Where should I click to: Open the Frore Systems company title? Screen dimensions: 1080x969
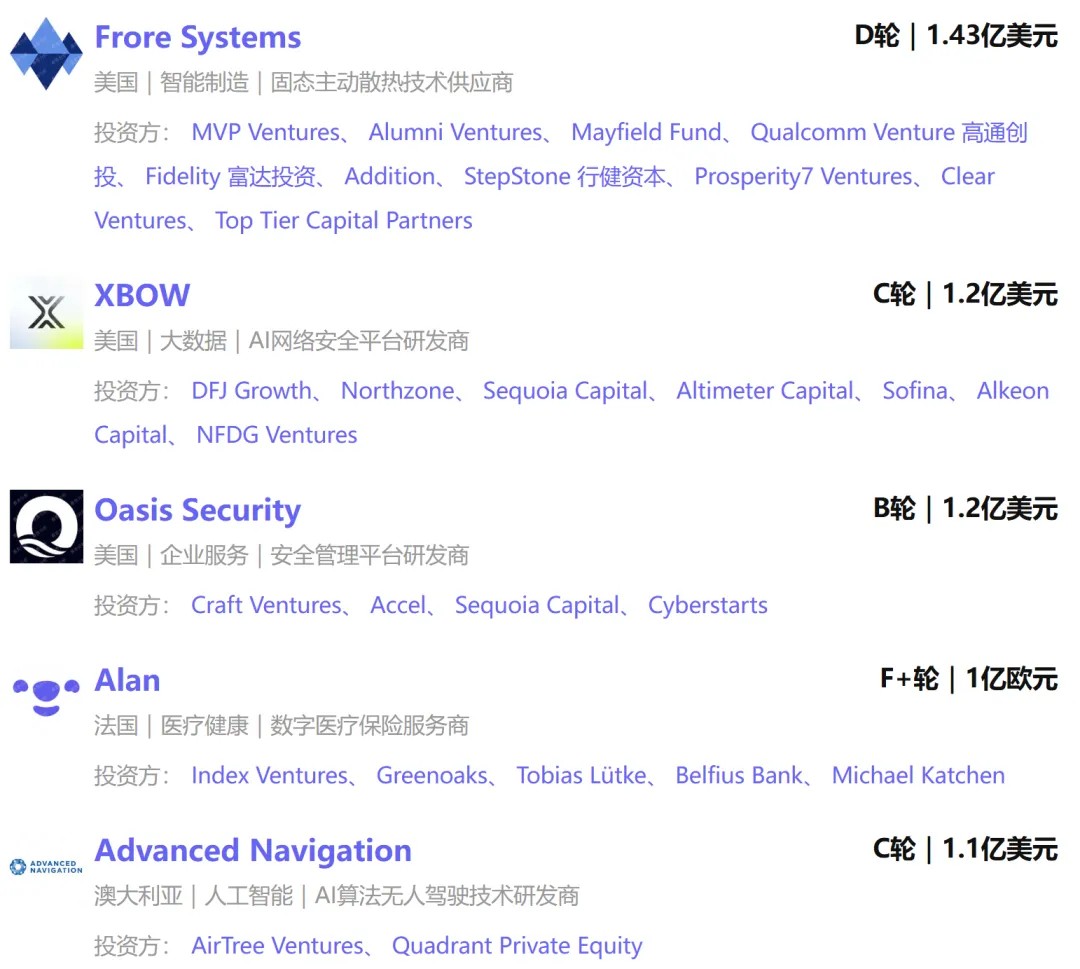[x=197, y=37]
